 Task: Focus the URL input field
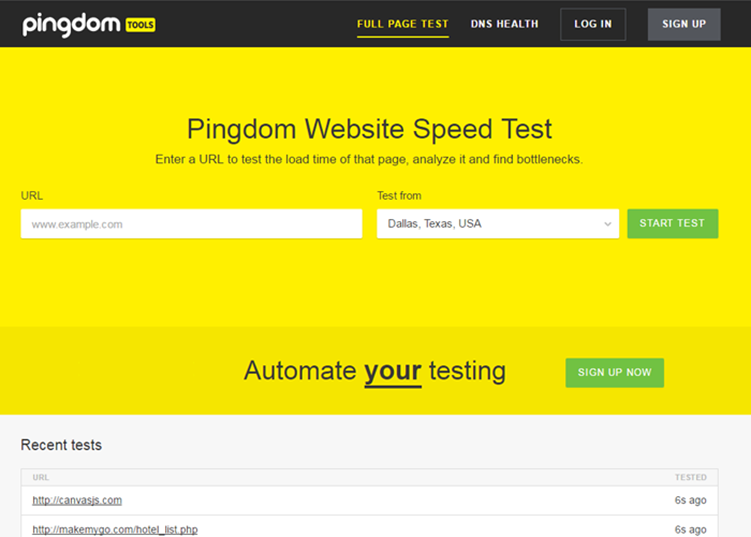(191, 224)
